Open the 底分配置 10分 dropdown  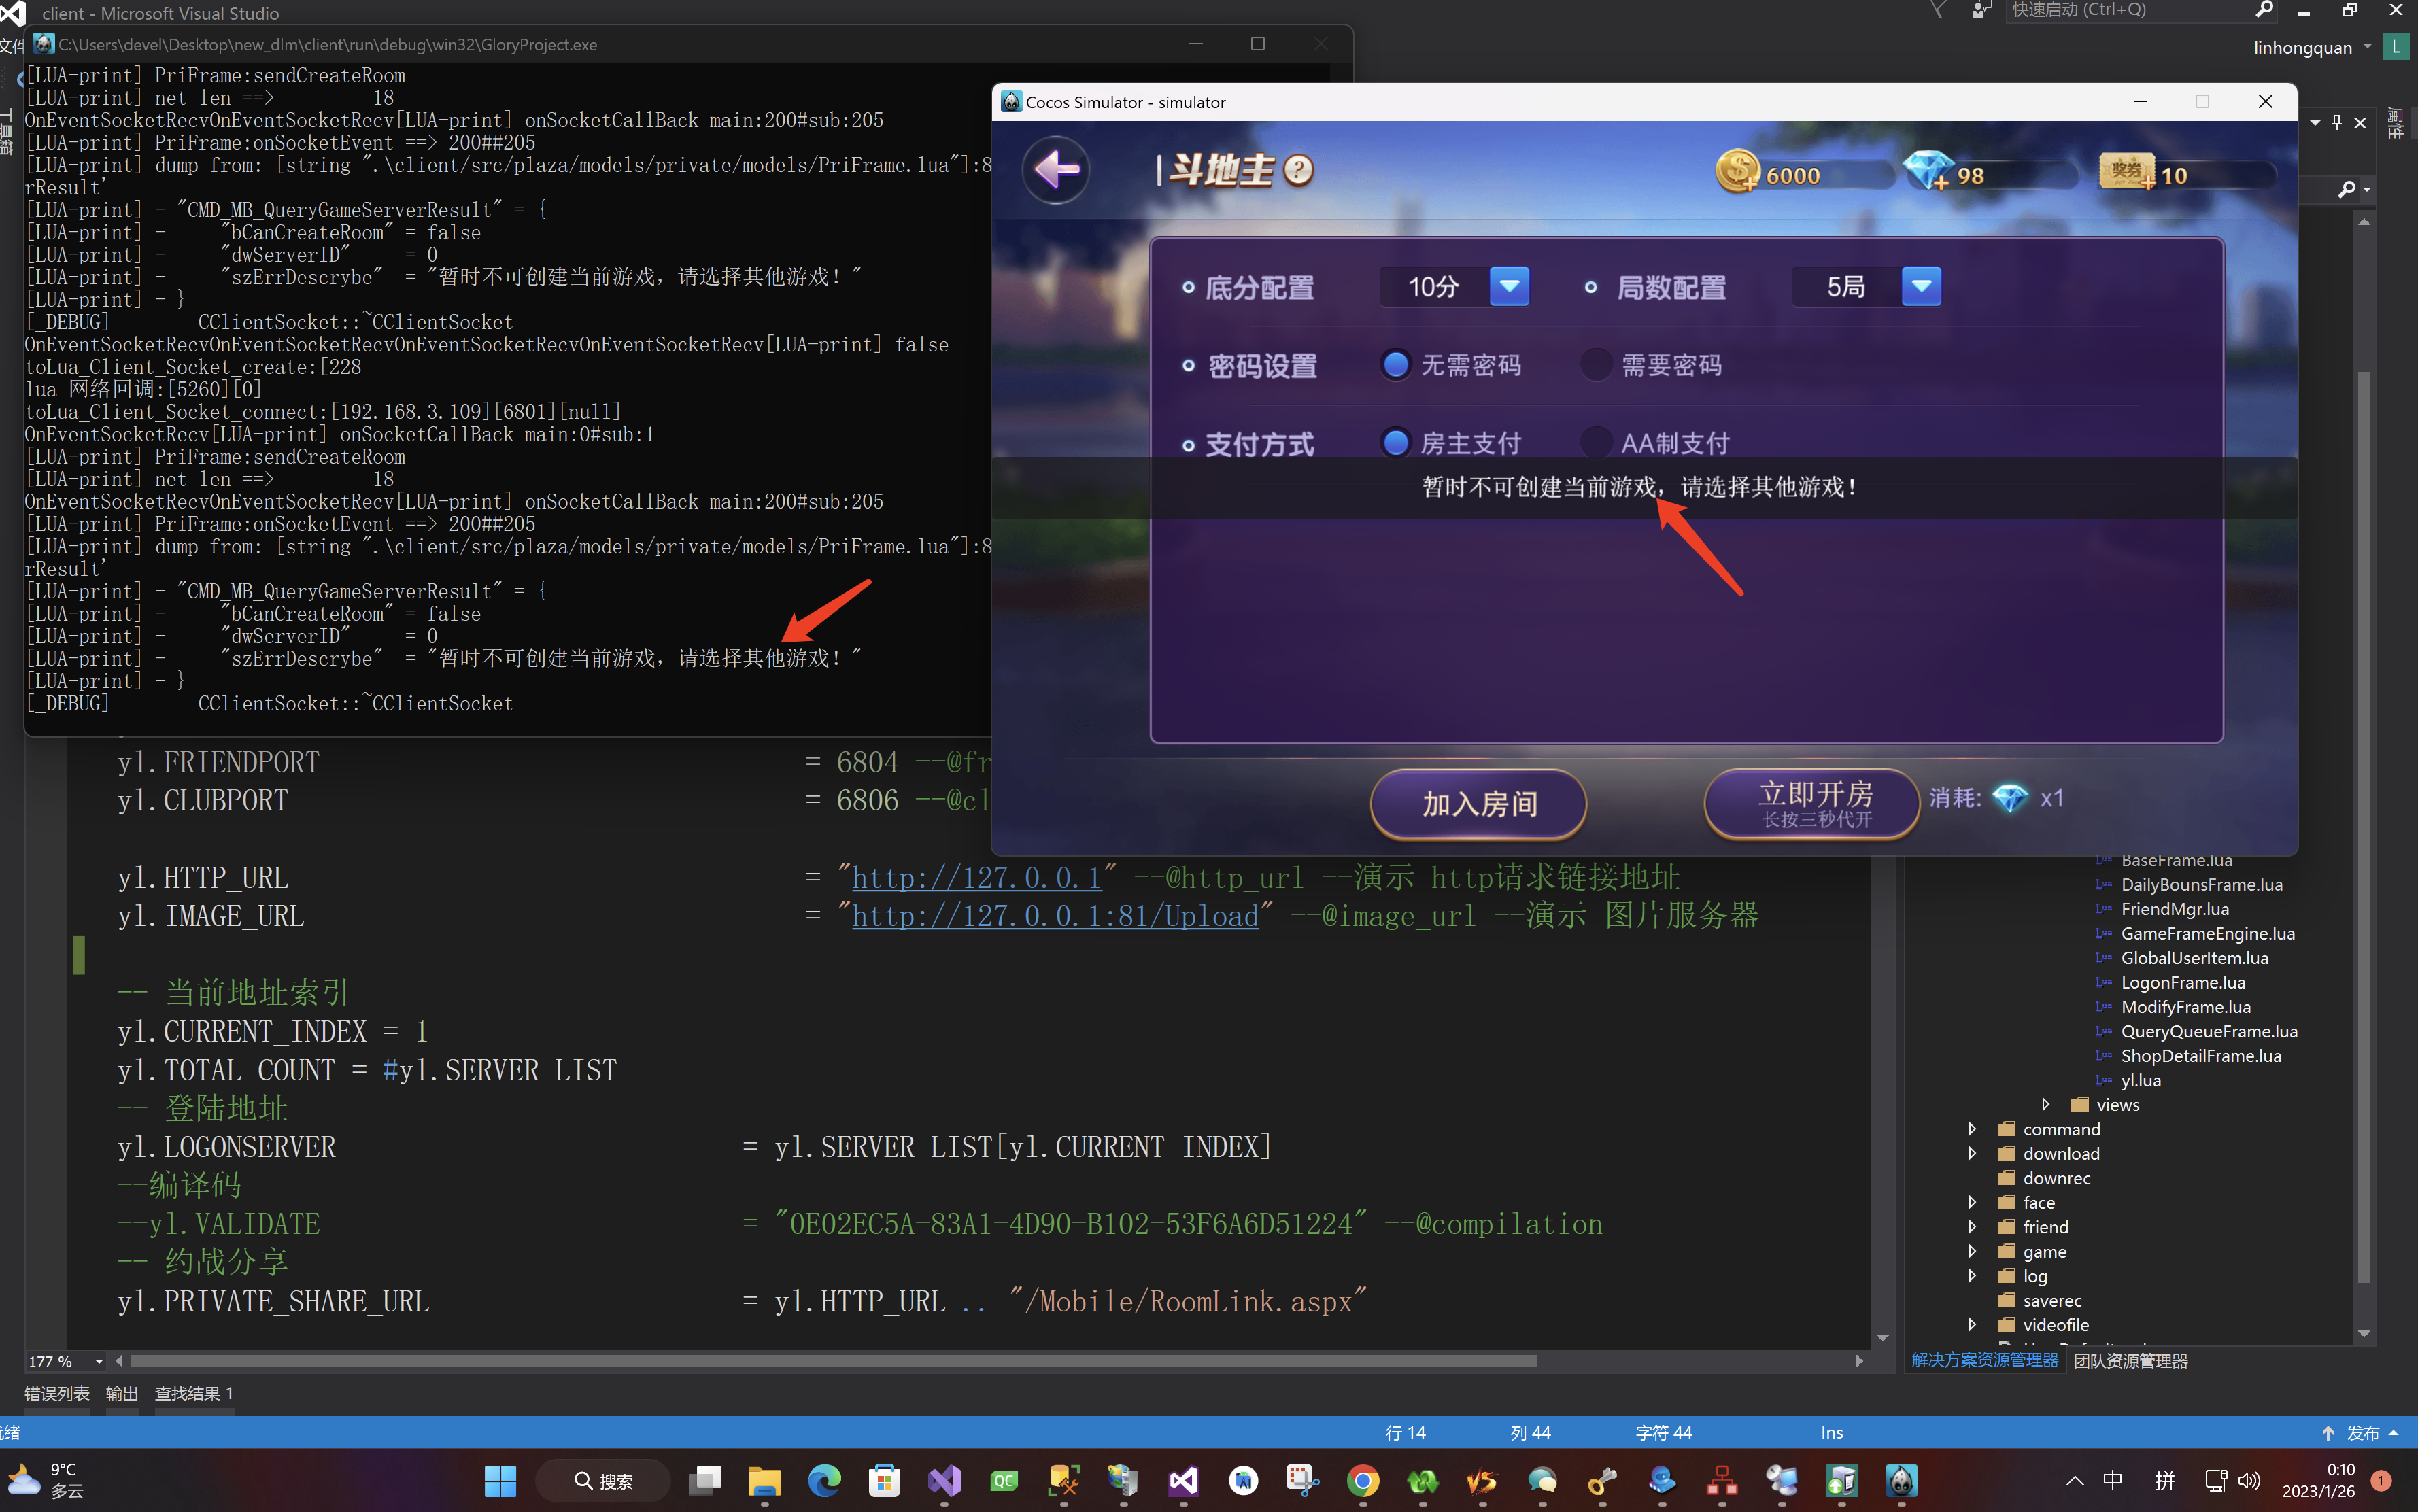click(x=1509, y=287)
